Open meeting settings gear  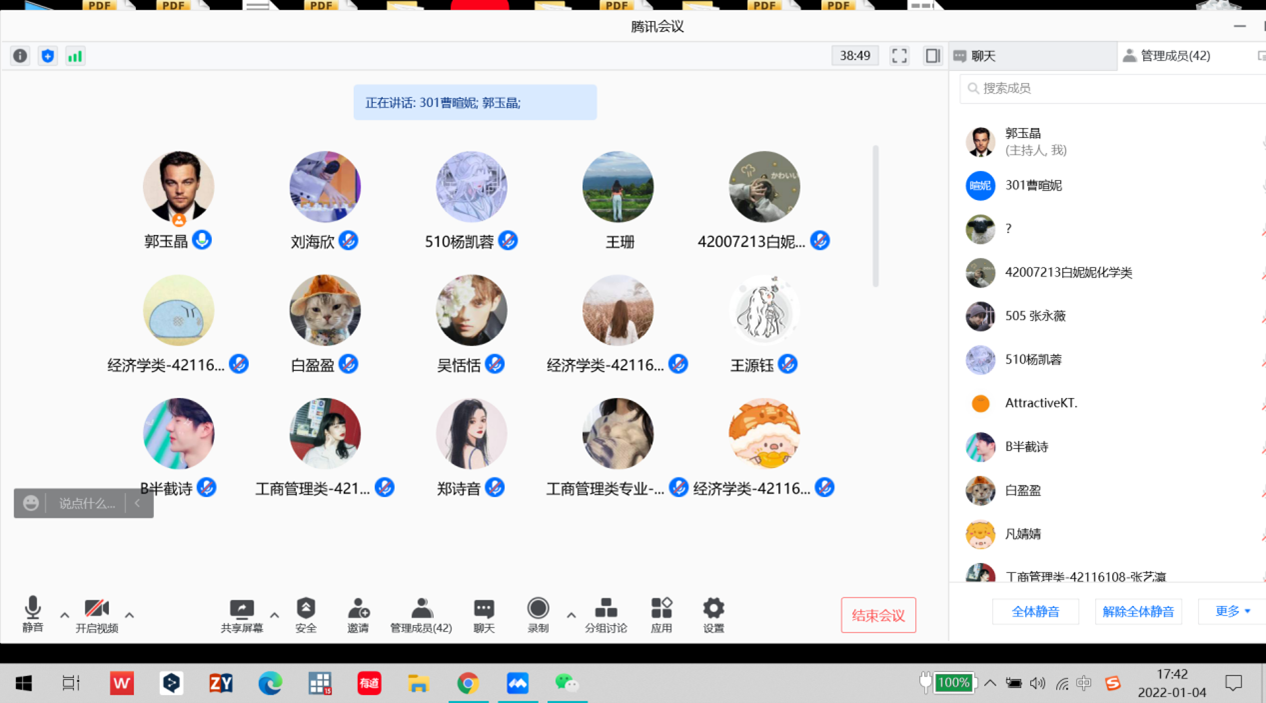[713, 610]
